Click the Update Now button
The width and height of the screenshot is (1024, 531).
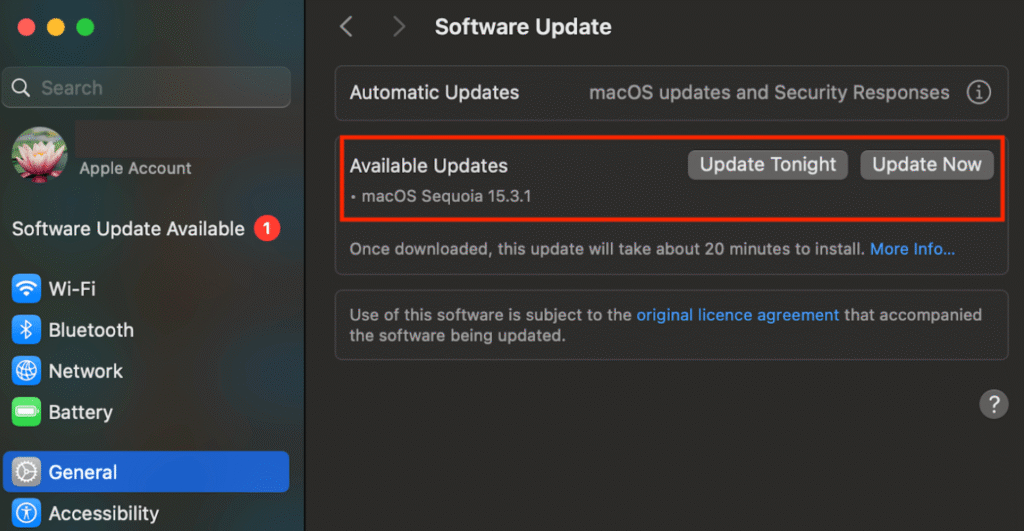coord(927,165)
